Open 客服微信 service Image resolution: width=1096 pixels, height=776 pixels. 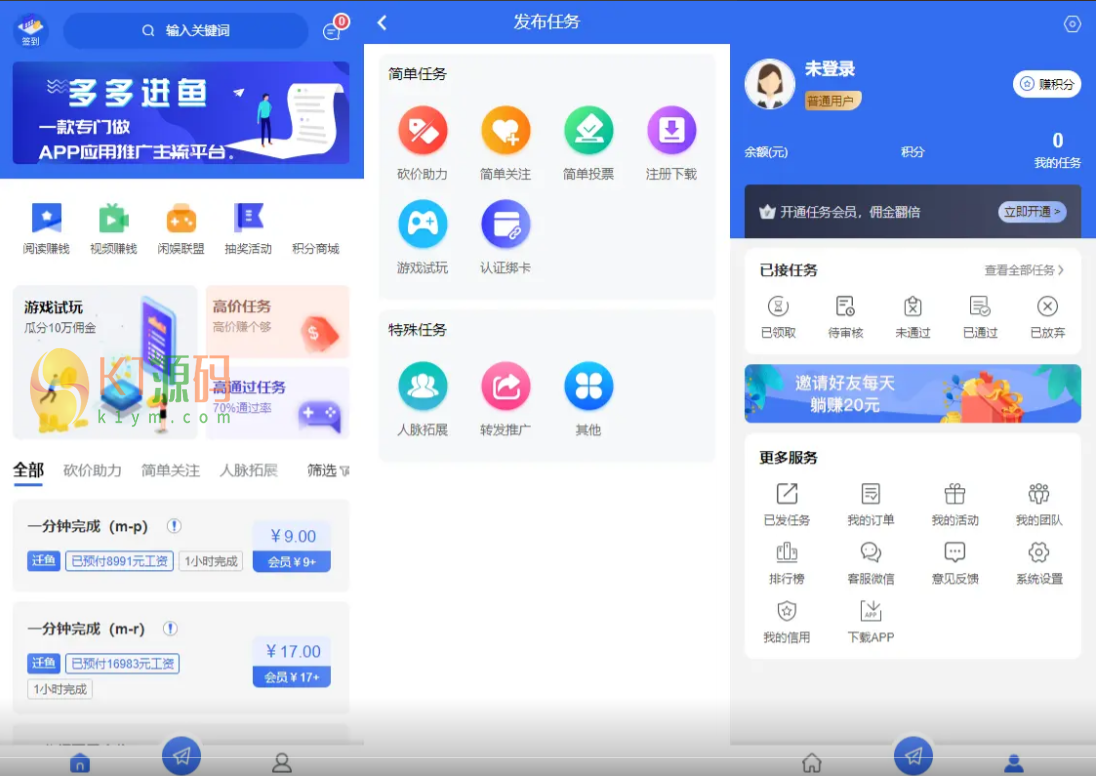[870, 563]
